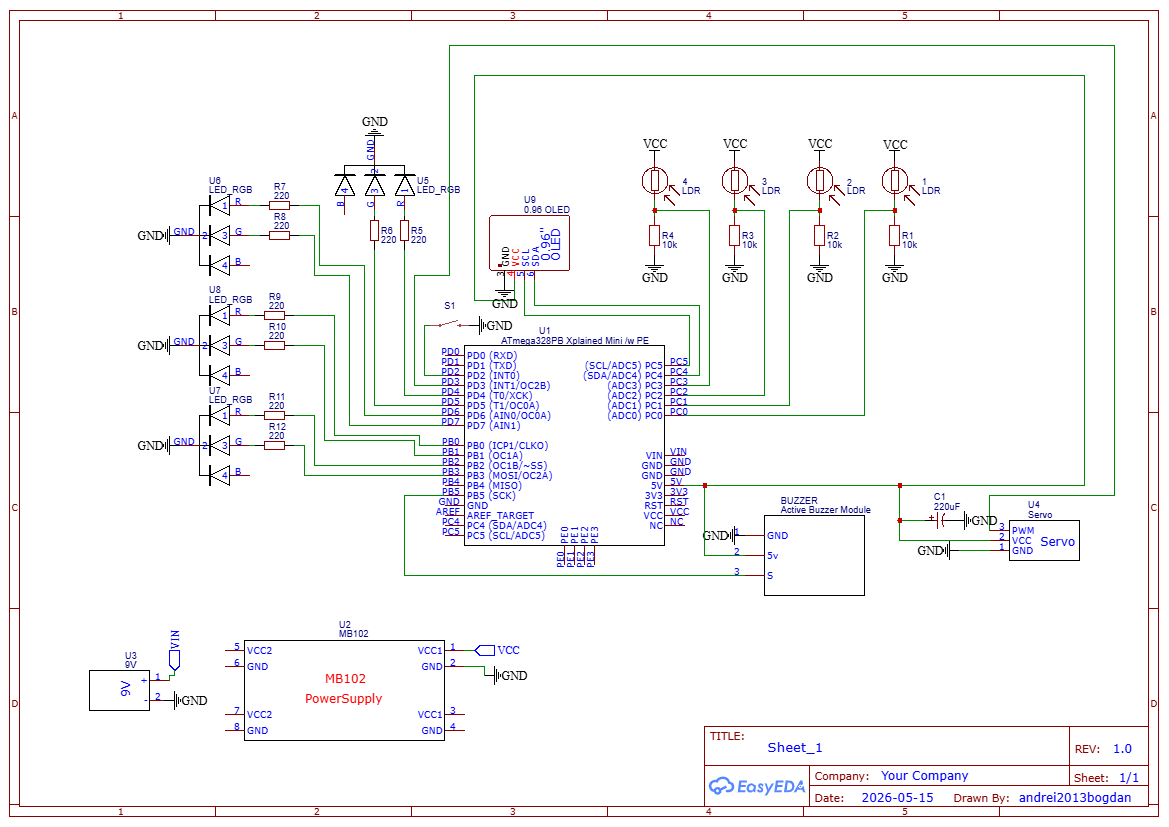The width and height of the screenshot is (1169, 827).
Task: Select resistor R1 10k symbol
Action: pyautogui.click(x=895, y=236)
